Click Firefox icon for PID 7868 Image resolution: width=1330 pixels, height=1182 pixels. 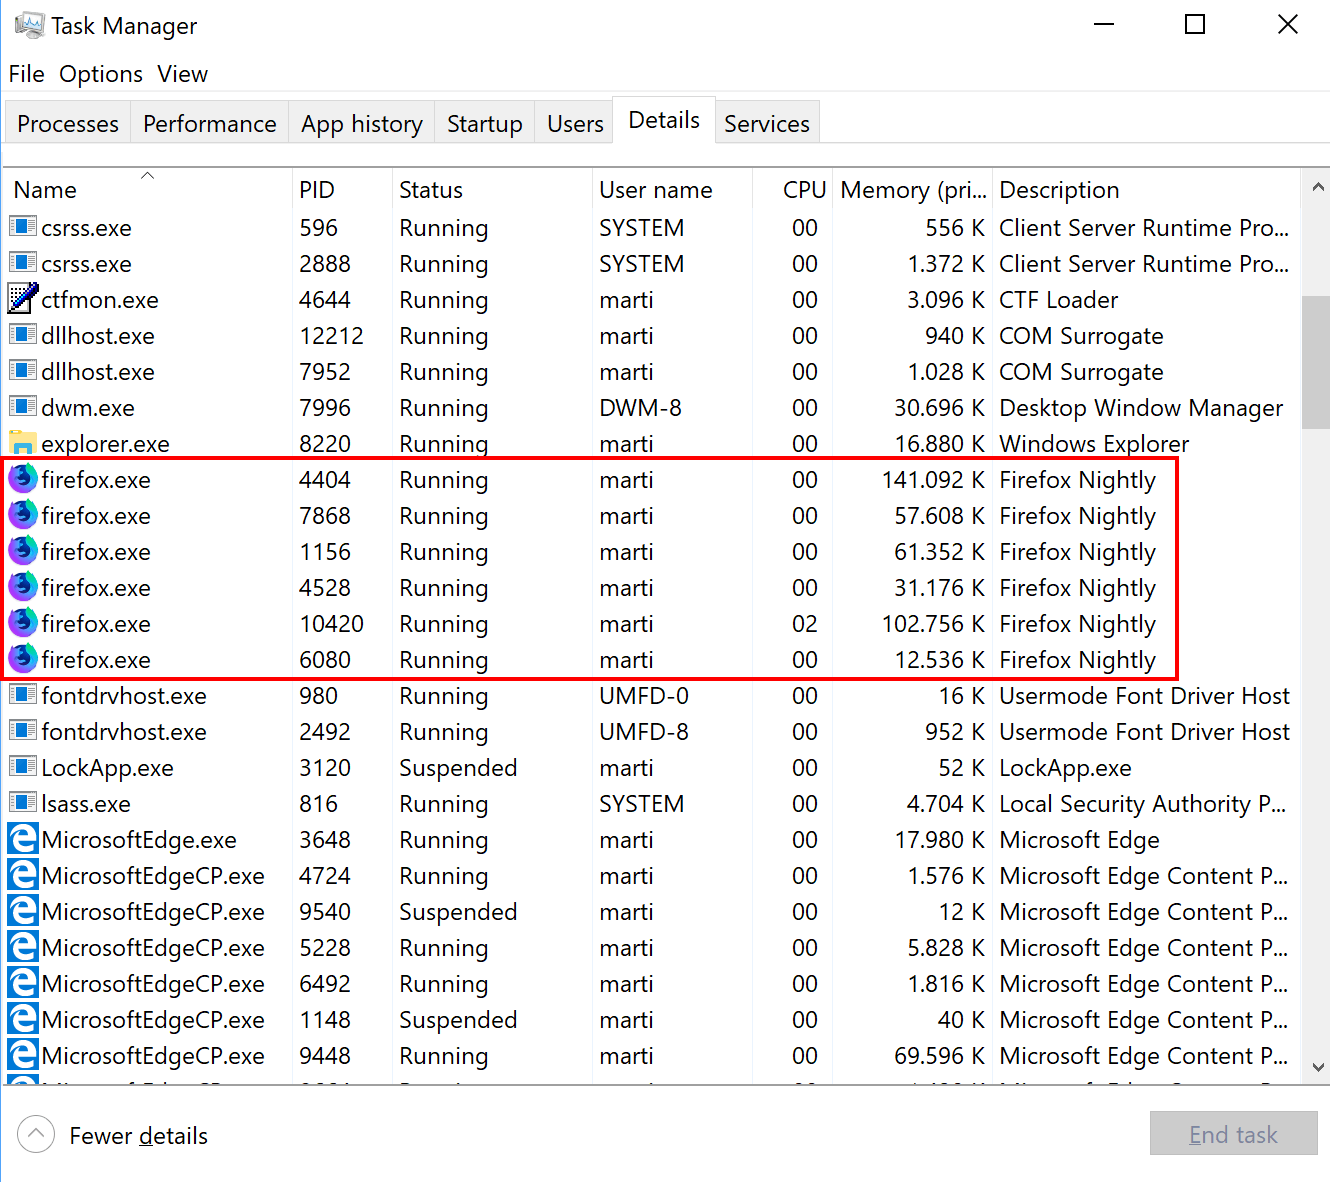[x=22, y=515]
